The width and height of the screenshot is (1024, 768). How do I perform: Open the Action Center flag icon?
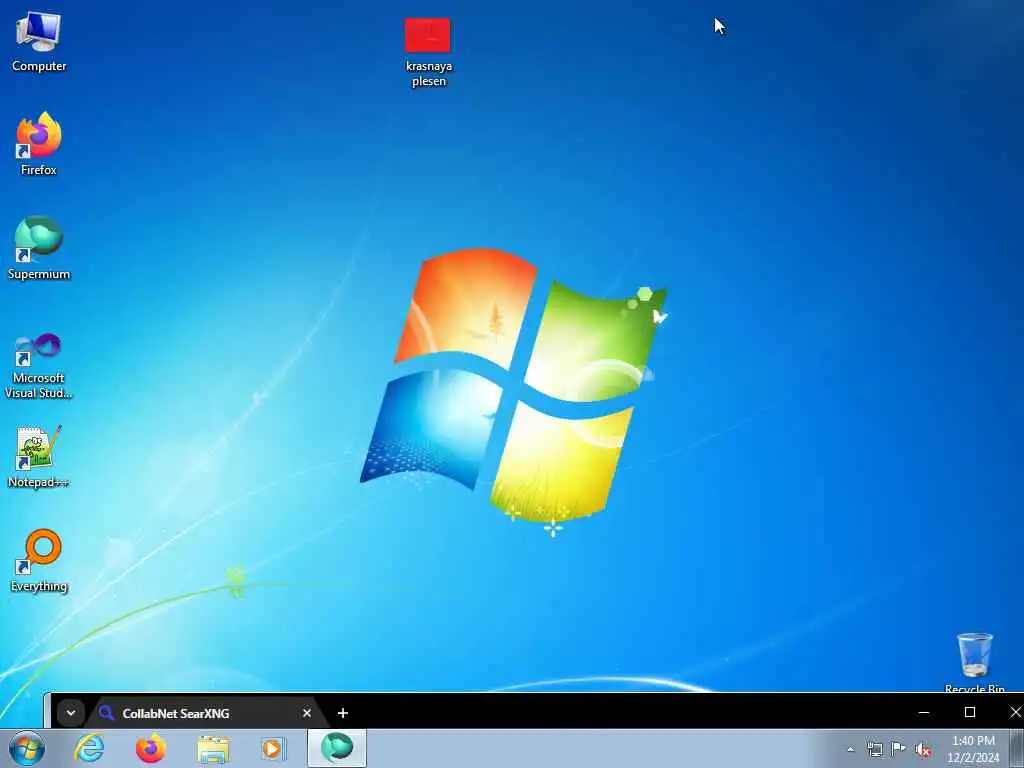coord(899,748)
